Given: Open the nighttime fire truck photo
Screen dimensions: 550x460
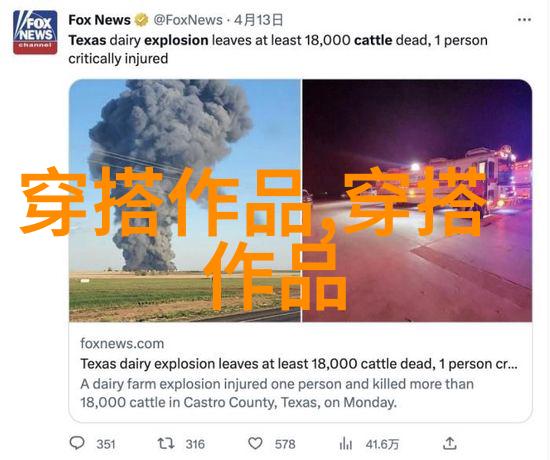Looking at the screenshot, I should click(x=417, y=200).
